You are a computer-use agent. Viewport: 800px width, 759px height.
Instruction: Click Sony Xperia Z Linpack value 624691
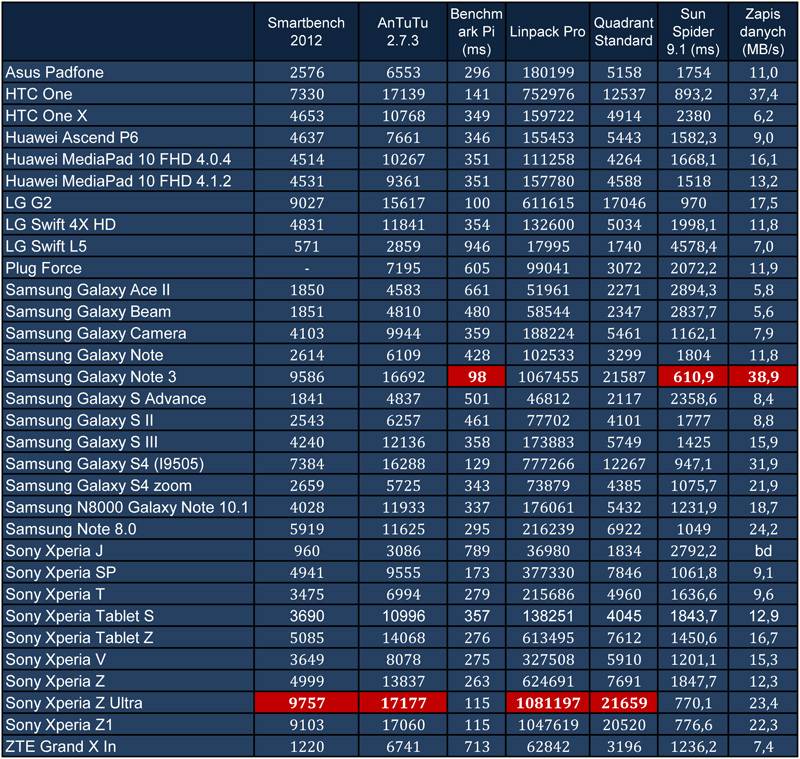point(548,681)
